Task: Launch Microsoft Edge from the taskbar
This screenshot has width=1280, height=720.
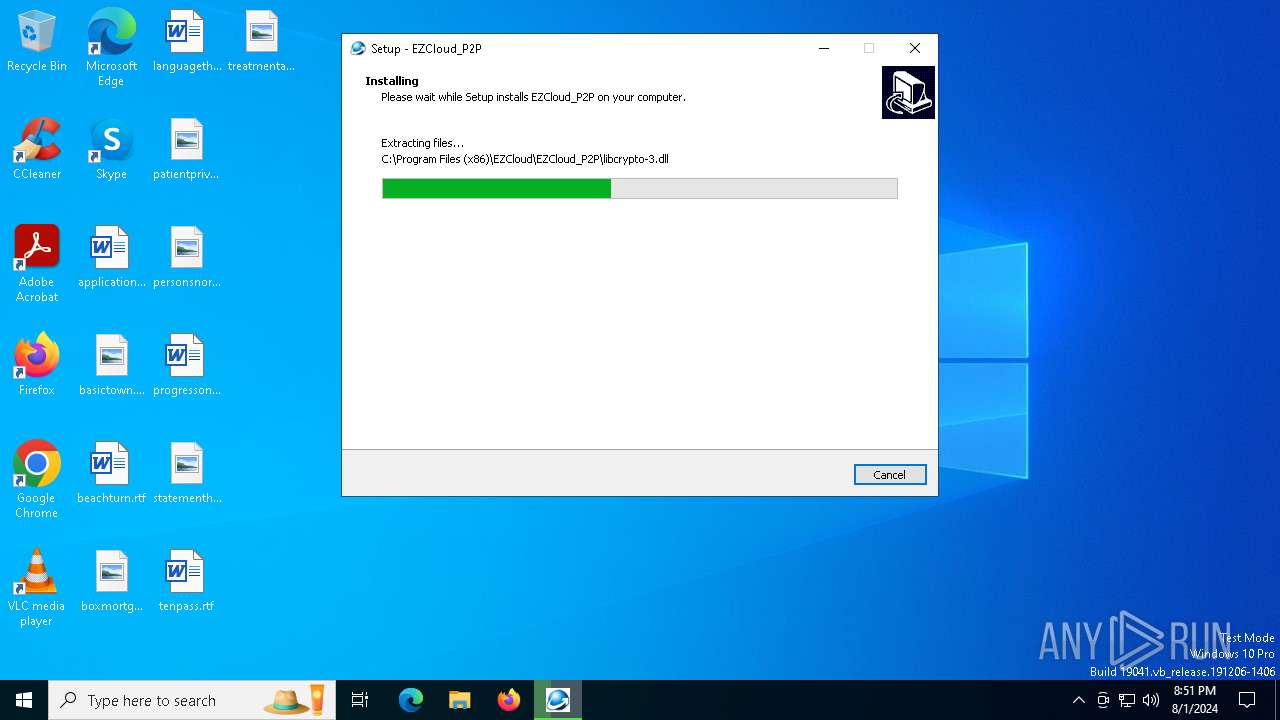Action: click(x=411, y=700)
